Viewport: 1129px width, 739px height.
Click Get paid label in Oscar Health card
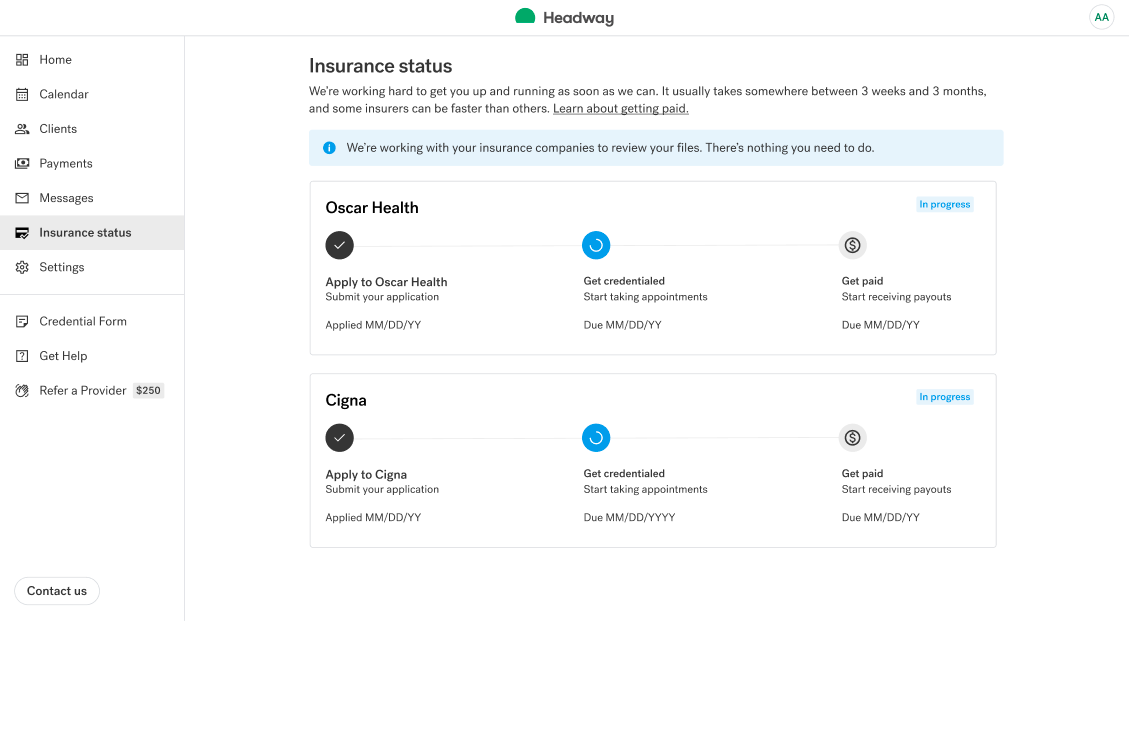(x=862, y=281)
